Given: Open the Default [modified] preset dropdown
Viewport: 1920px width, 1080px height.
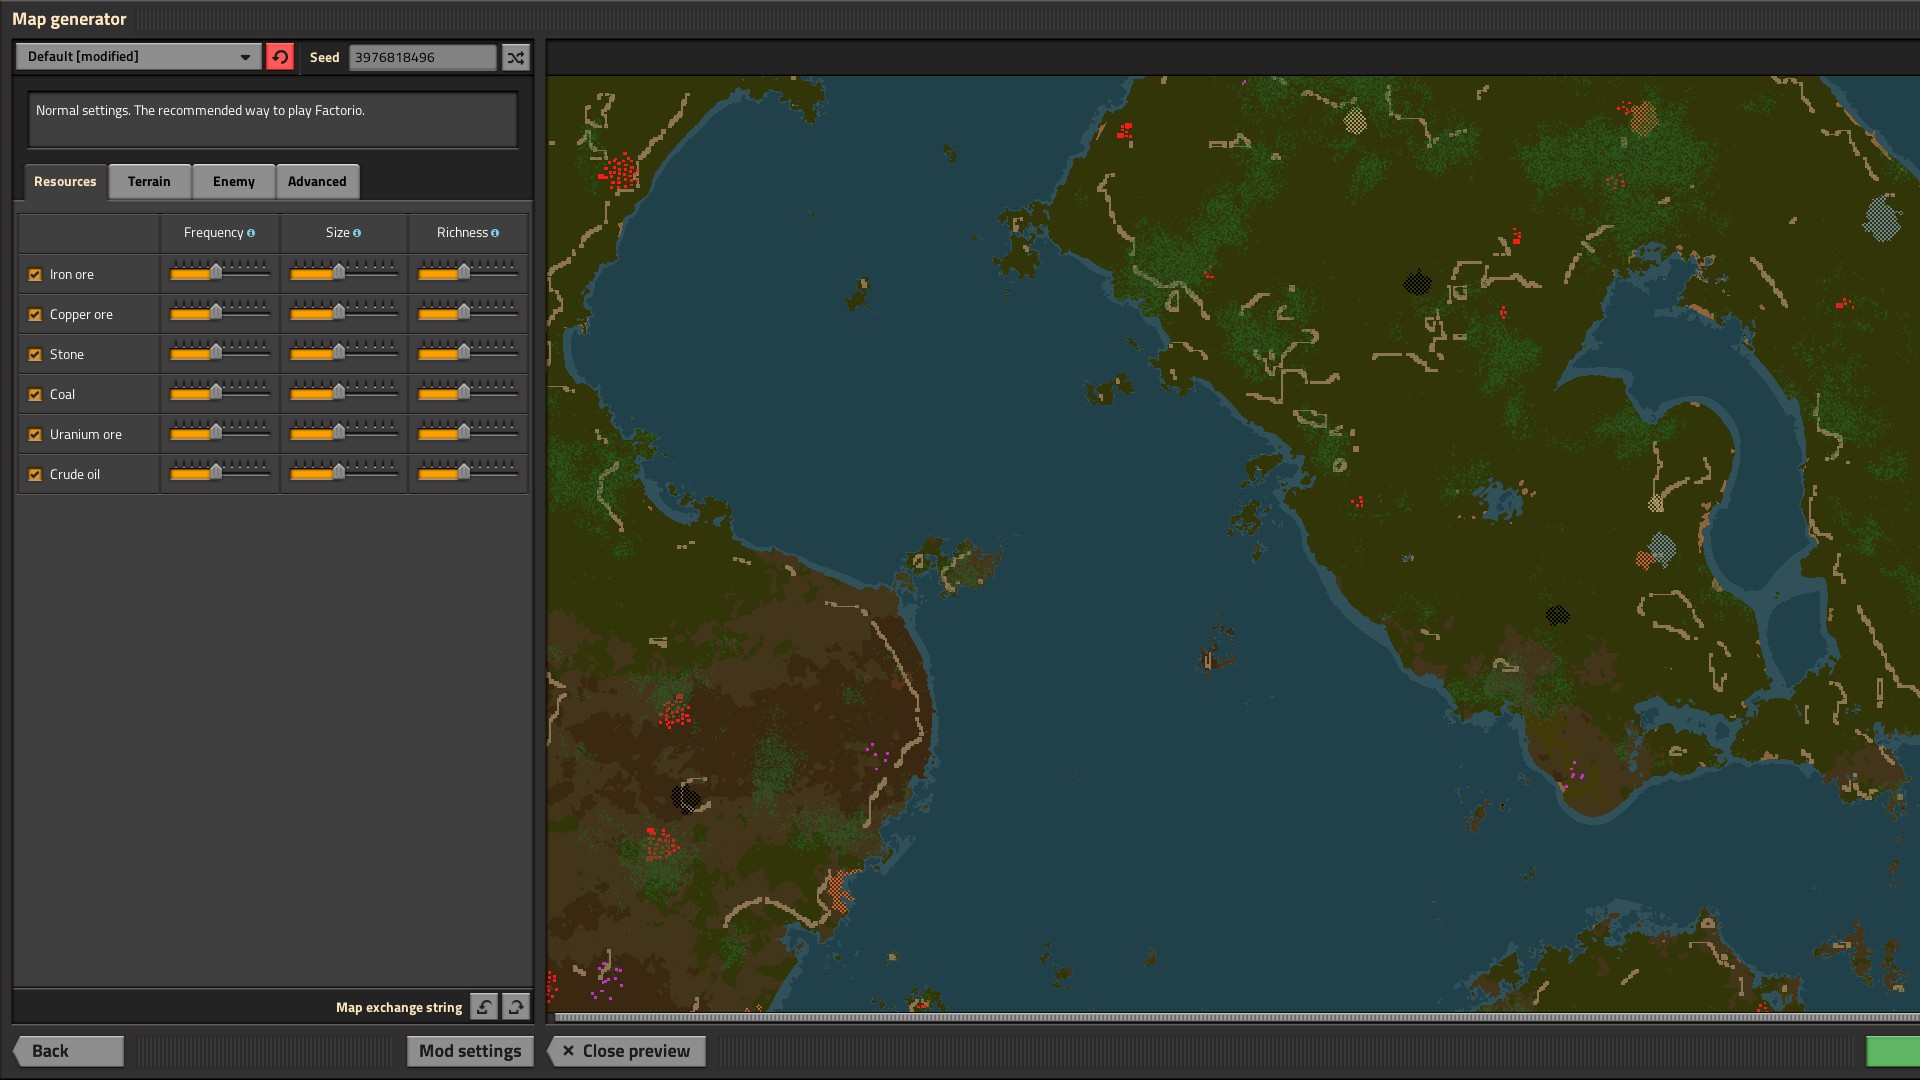Looking at the screenshot, I should click(139, 57).
